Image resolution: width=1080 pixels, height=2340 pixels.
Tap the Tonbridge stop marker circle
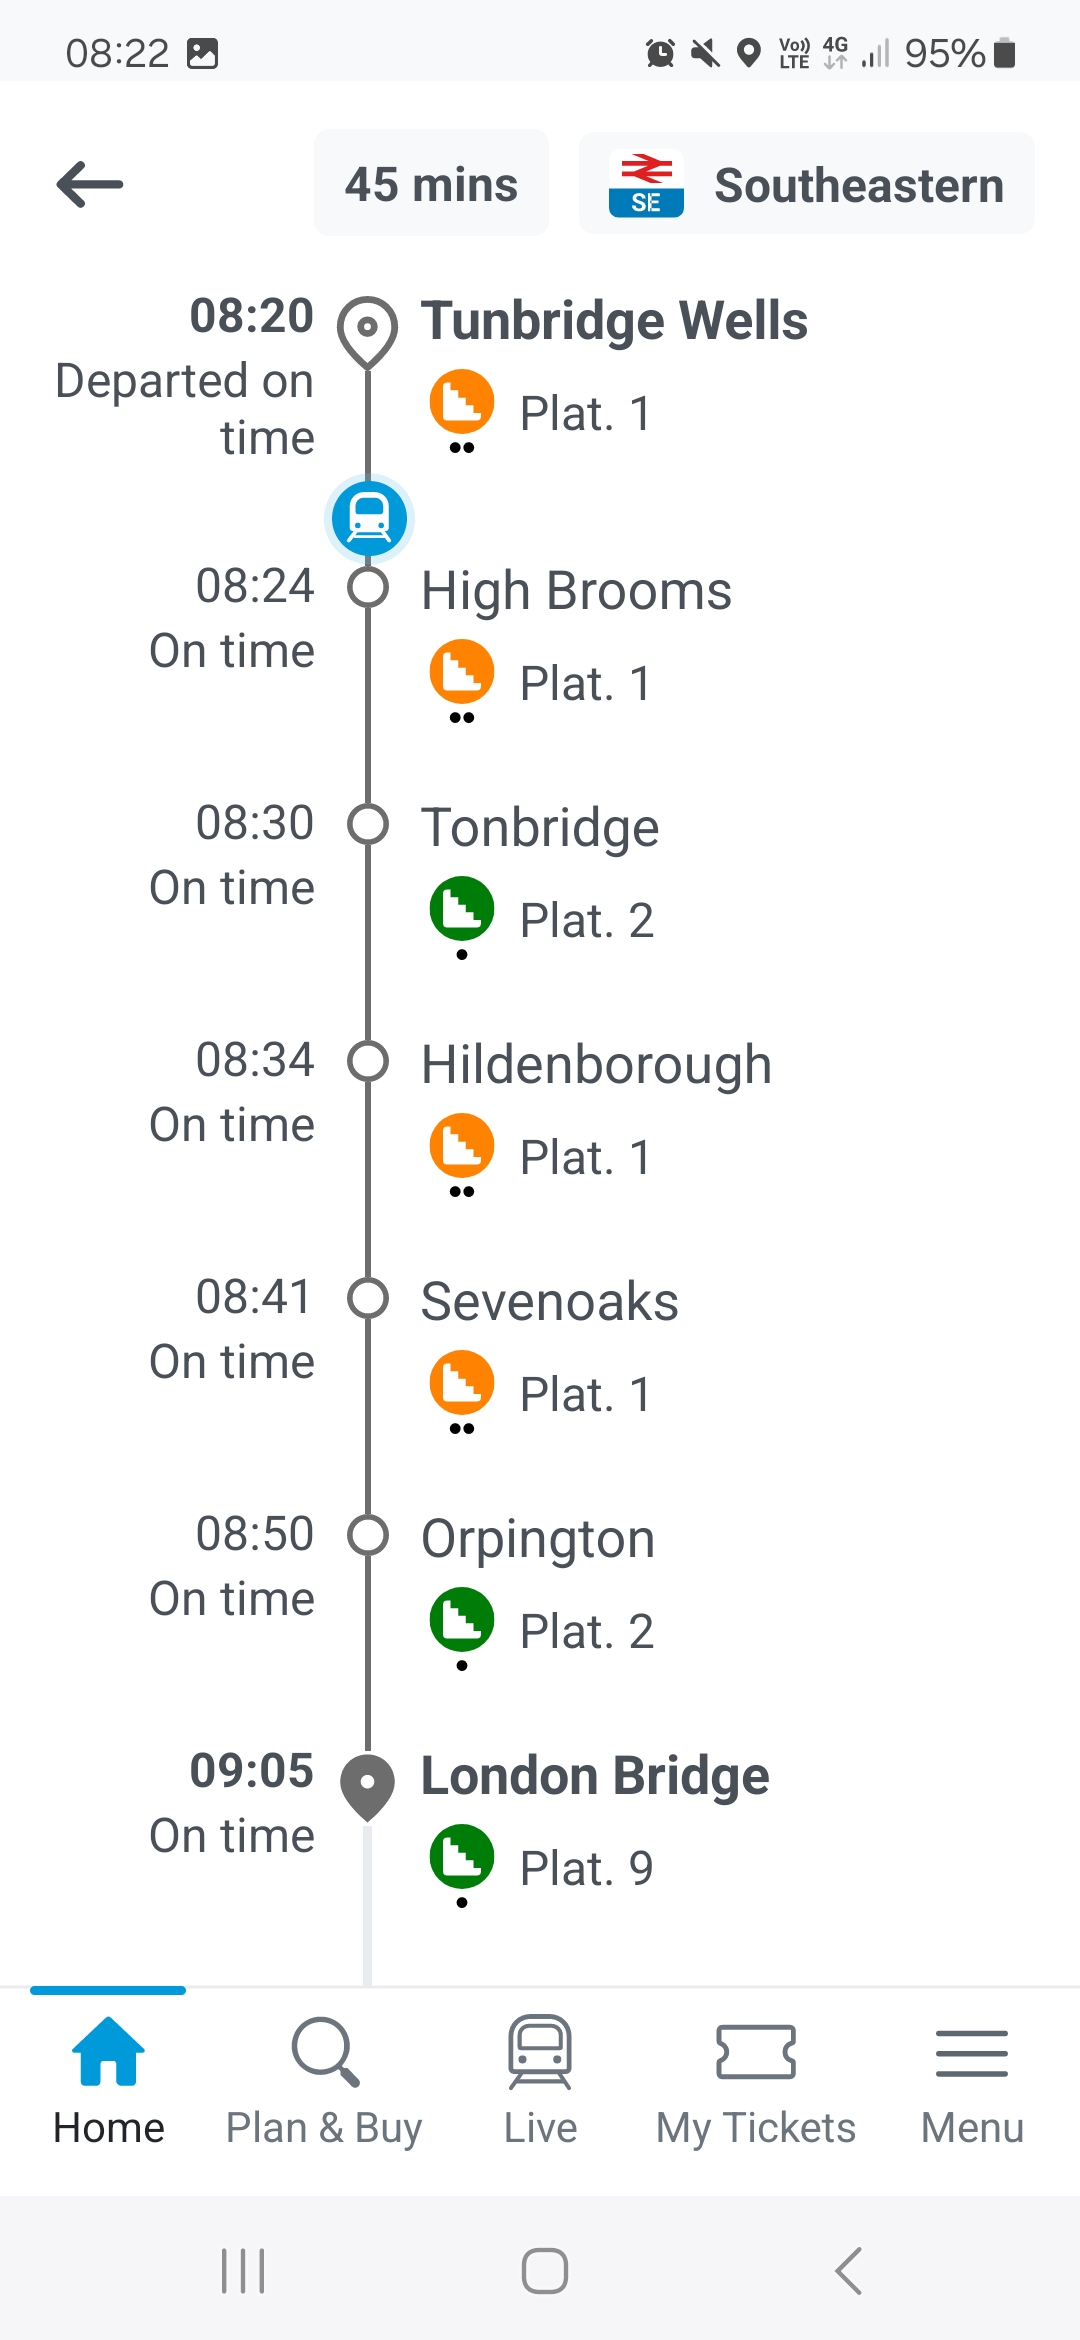point(368,825)
